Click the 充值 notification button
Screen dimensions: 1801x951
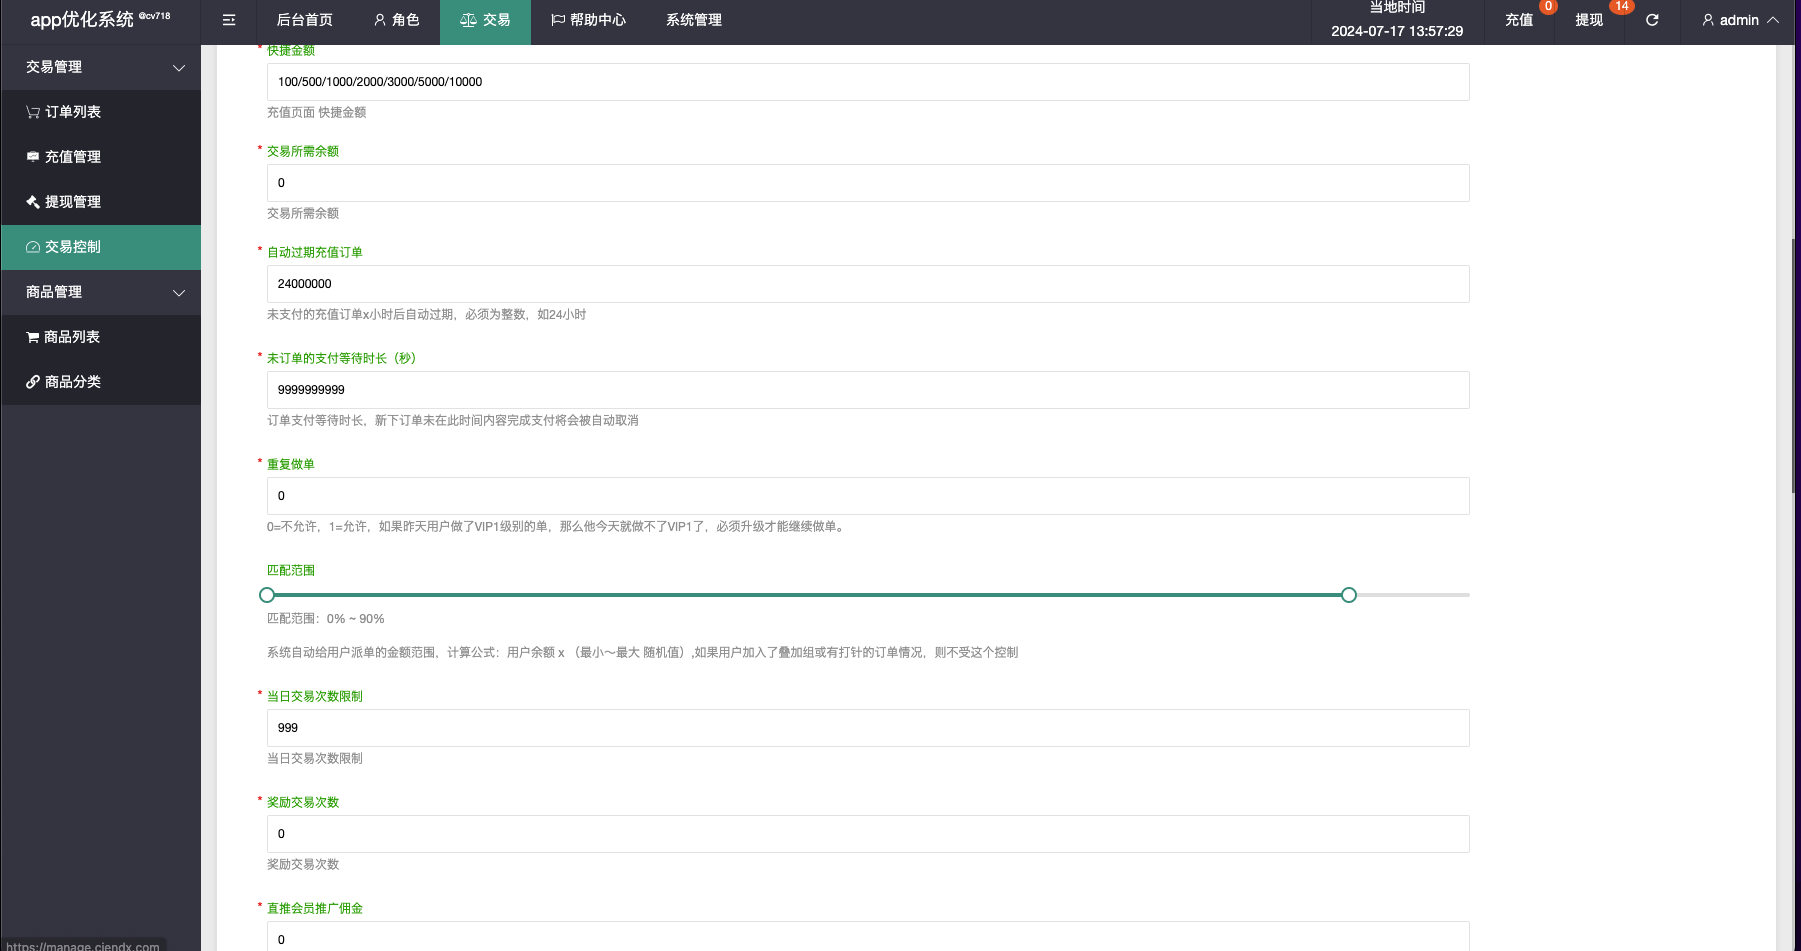(1519, 20)
